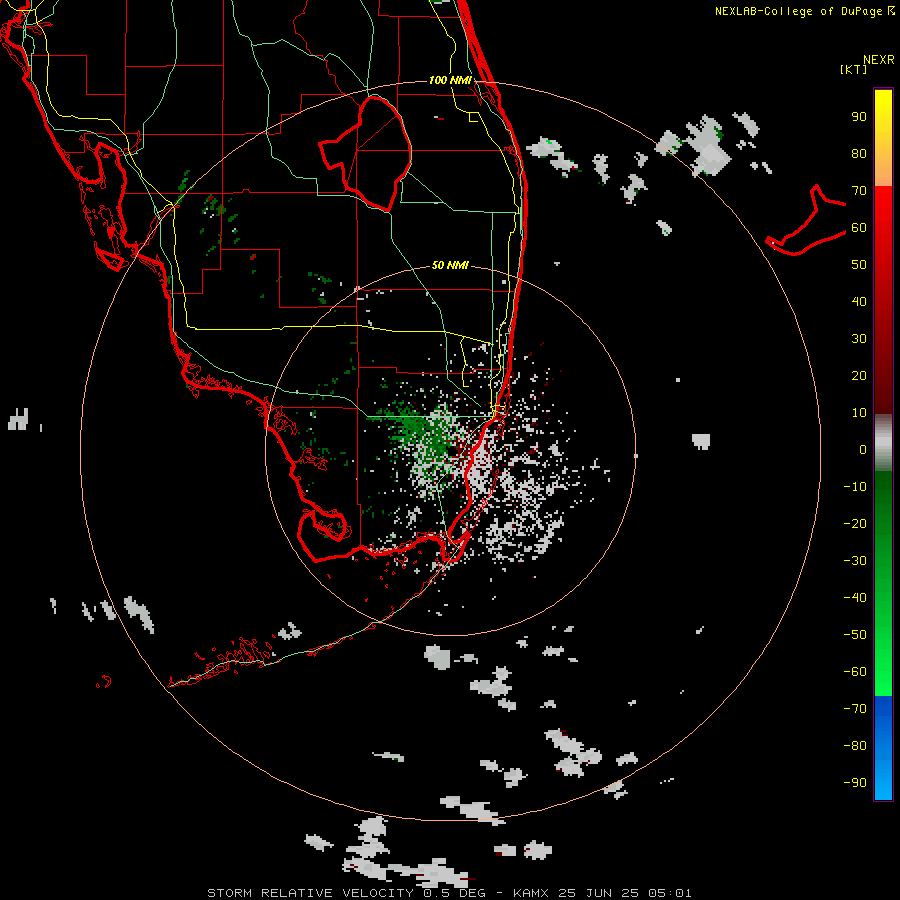Click the positive 10 scale value

point(859,413)
